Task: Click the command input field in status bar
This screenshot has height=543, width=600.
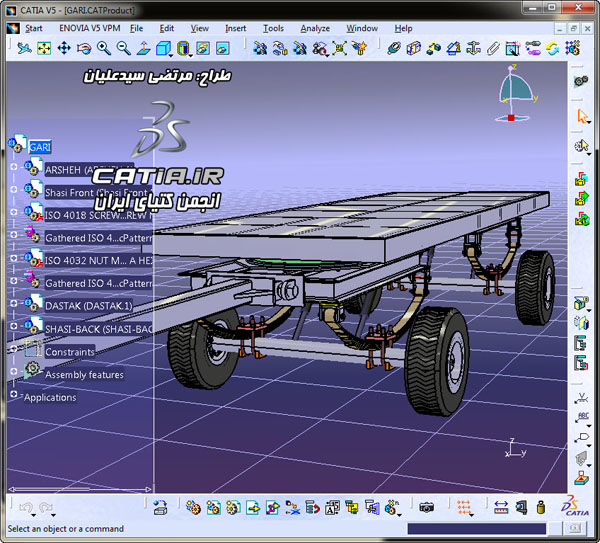Action: pos(476,529)
